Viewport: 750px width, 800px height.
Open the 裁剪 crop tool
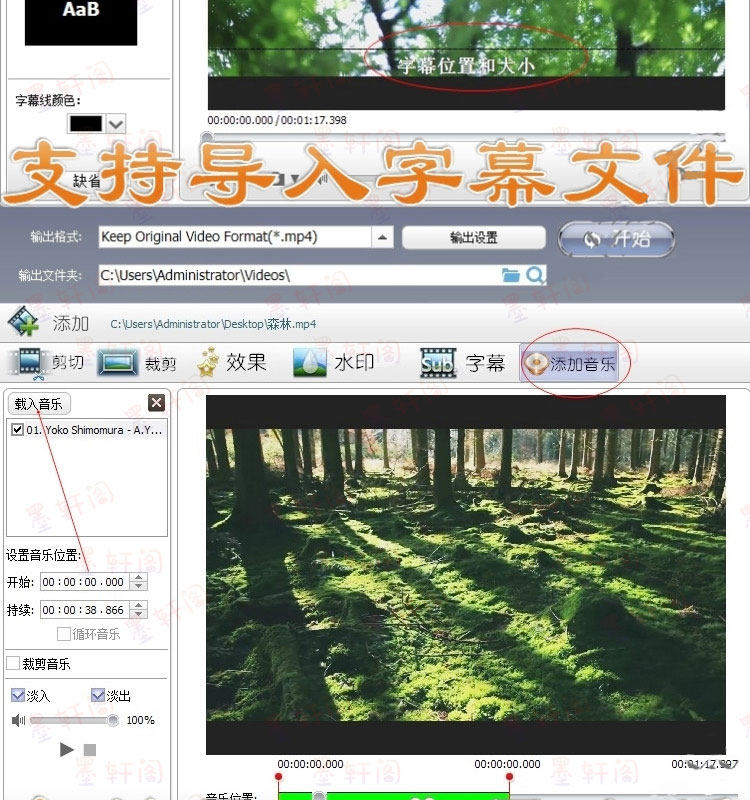137,363
